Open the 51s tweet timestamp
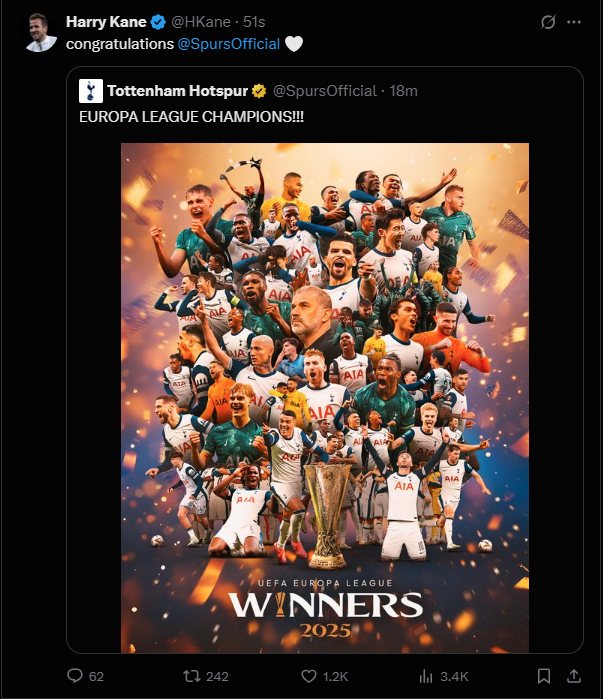This screenshot has height=699, width=603. pyautogui.click(x=254, y=21)
